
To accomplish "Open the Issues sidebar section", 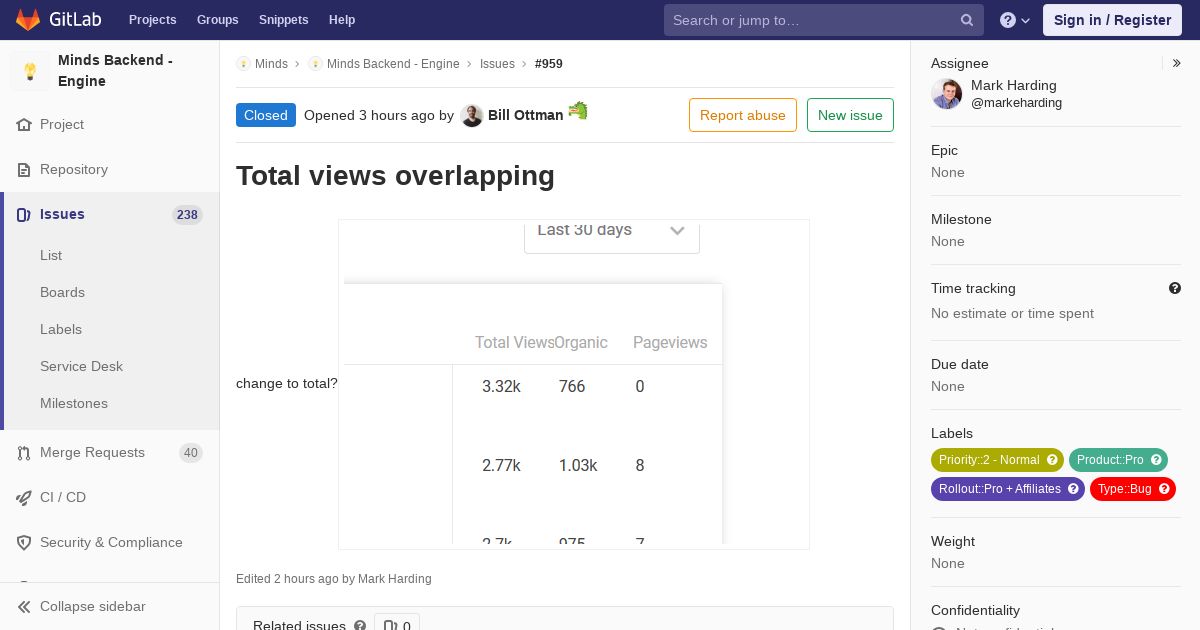I will (x=62, y=214).
